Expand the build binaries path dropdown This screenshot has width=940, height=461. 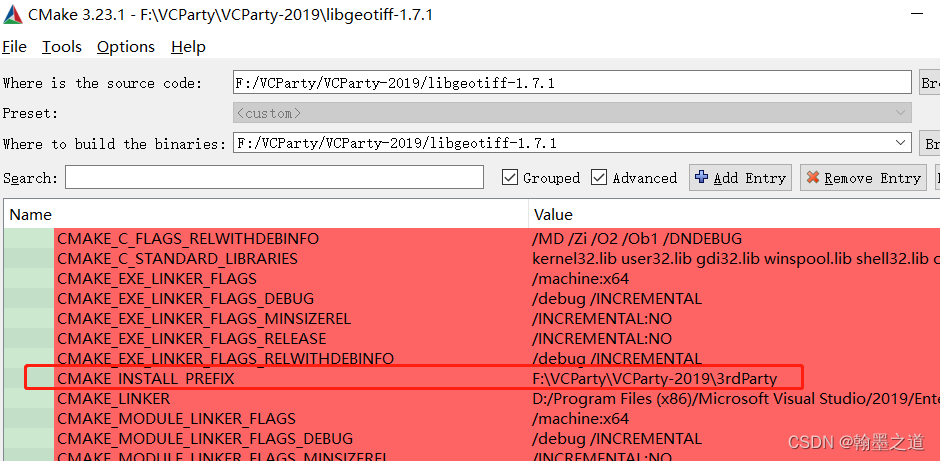(x=900, y=143)
